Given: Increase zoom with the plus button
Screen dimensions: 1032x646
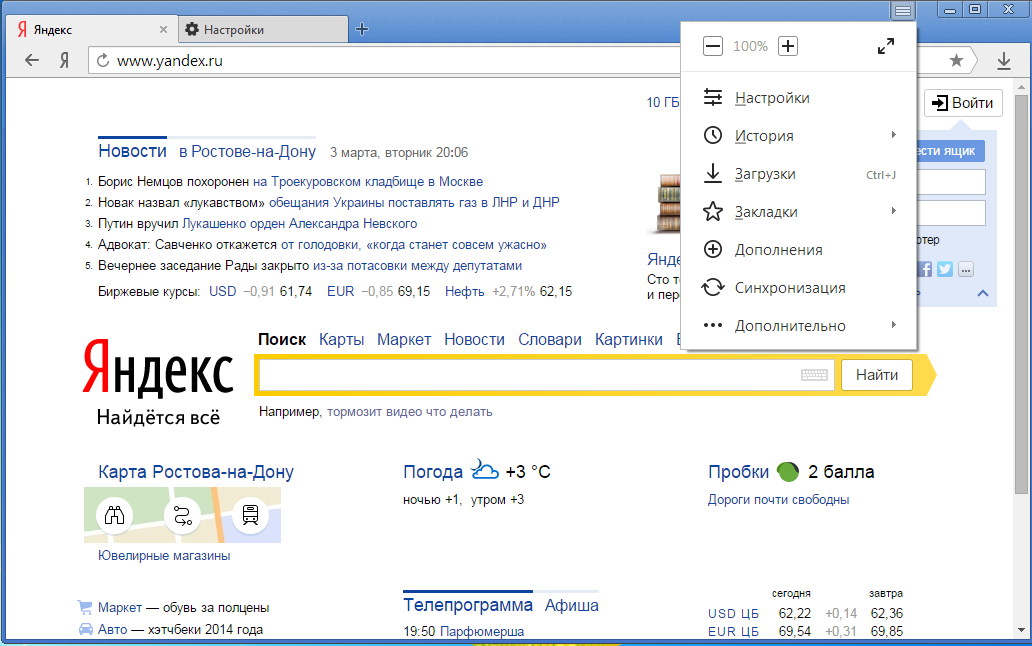Looking at the screenshot, I should 788,46.
